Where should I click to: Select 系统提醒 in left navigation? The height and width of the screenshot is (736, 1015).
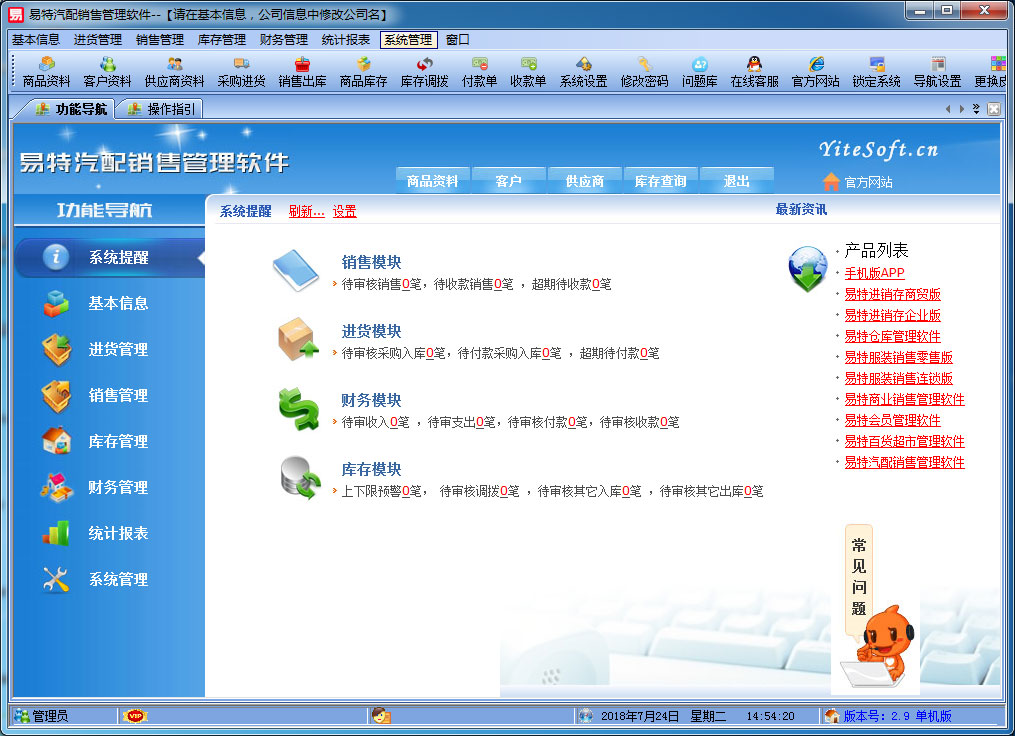(109, 257)
